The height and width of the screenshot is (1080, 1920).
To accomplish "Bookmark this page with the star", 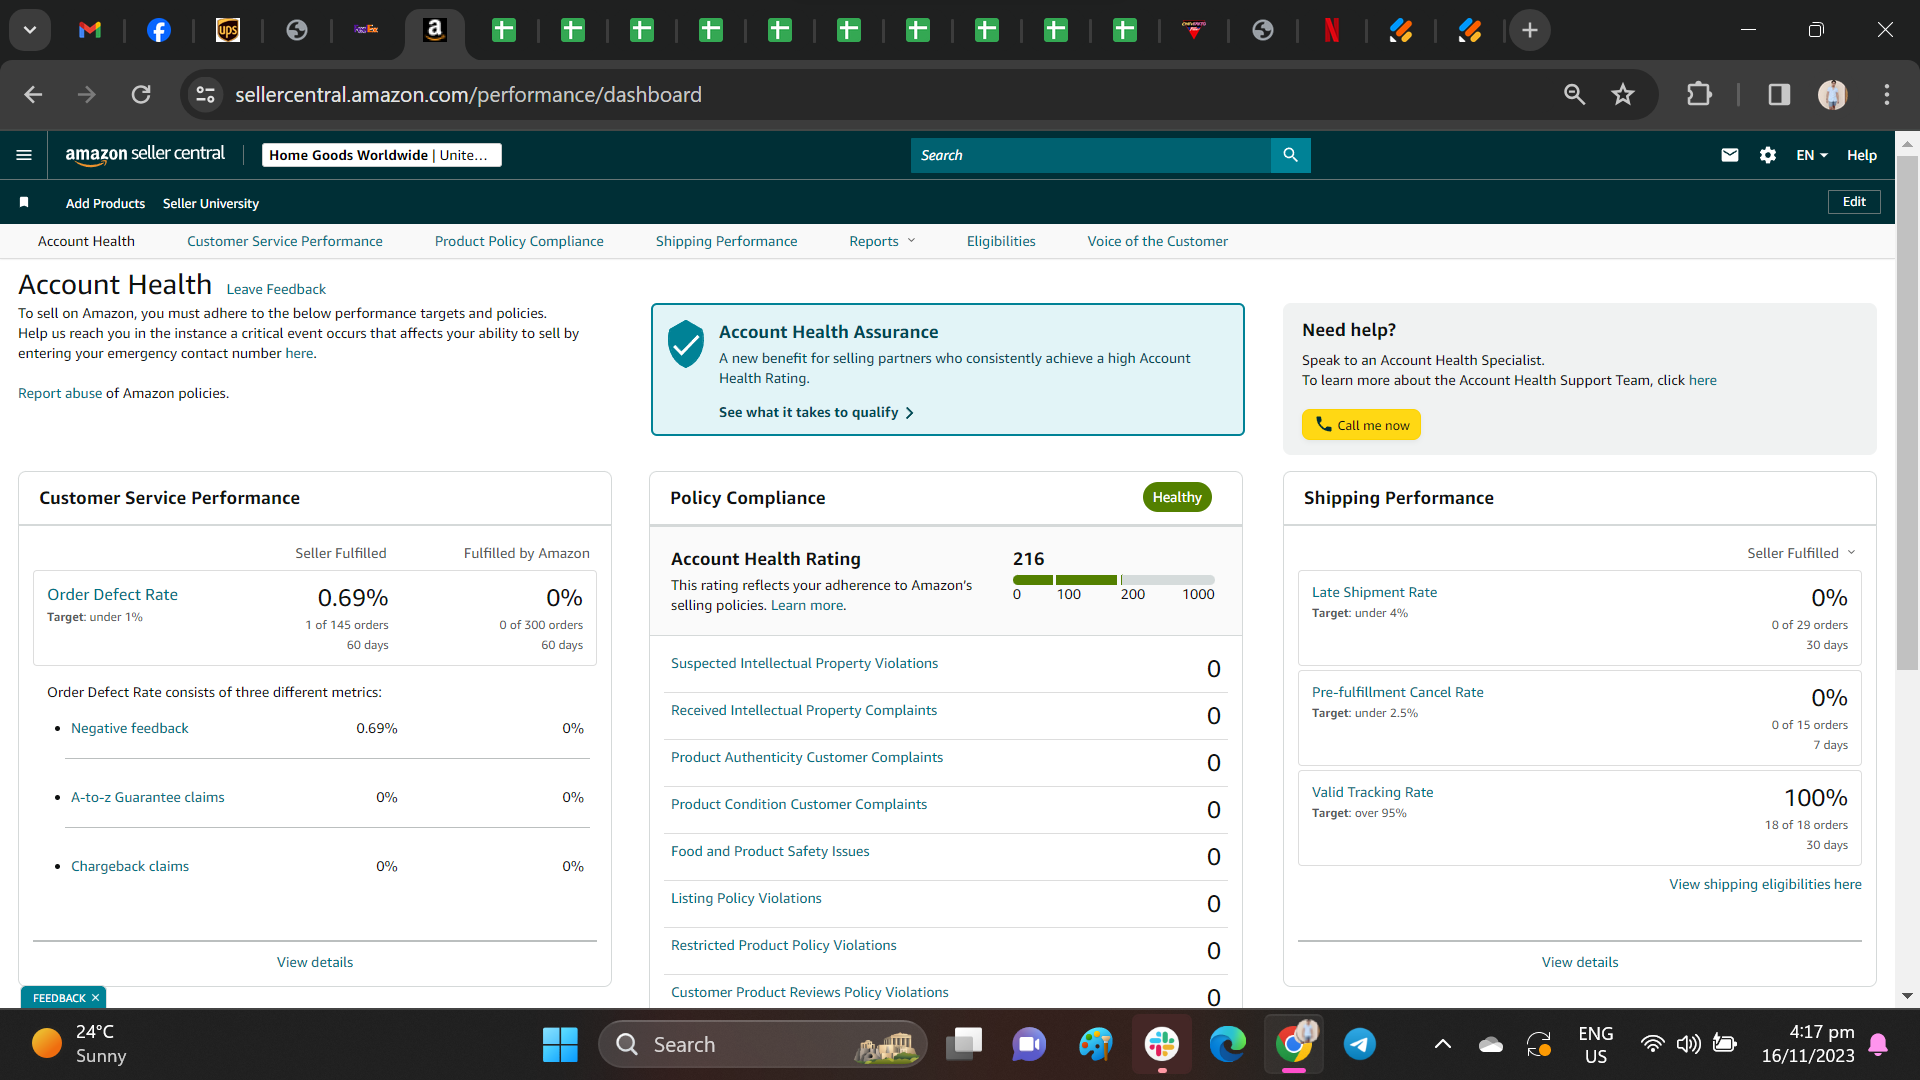I will point(1622,94).
